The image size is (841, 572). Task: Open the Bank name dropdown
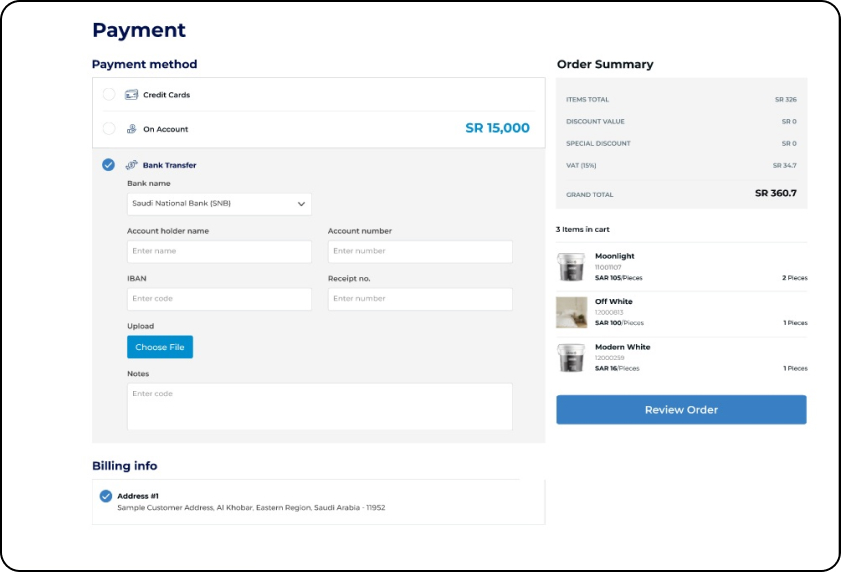coord(219,204)
